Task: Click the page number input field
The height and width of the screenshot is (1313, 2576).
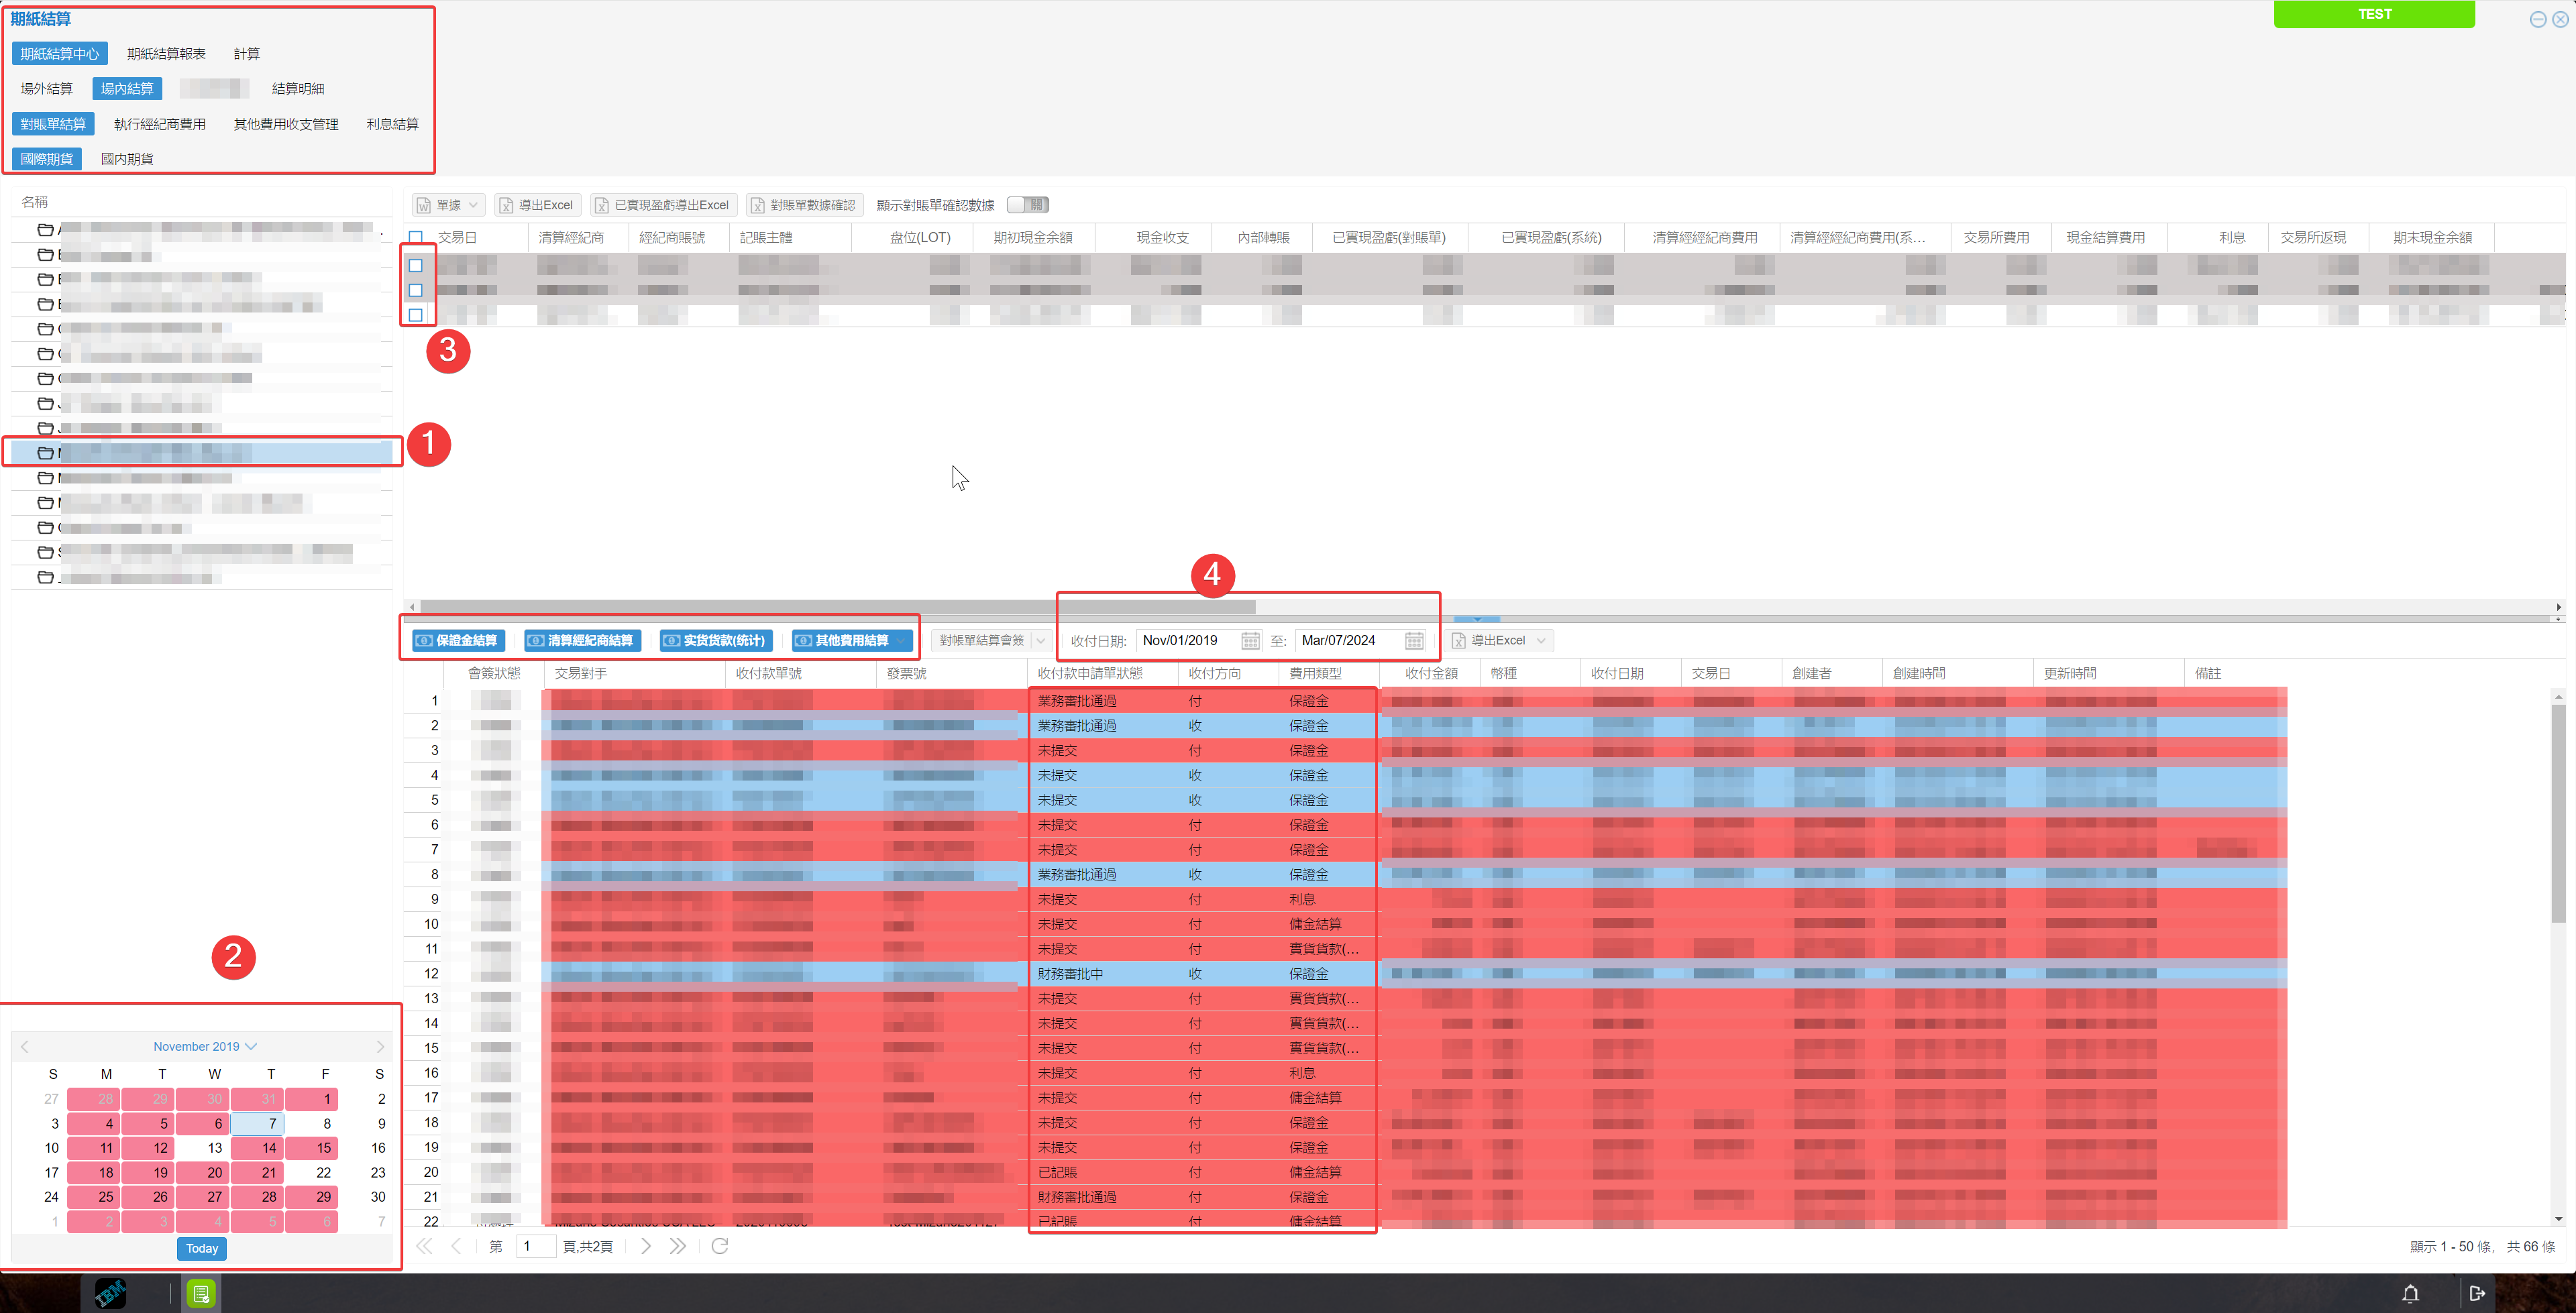Action: coord(535,1246)
